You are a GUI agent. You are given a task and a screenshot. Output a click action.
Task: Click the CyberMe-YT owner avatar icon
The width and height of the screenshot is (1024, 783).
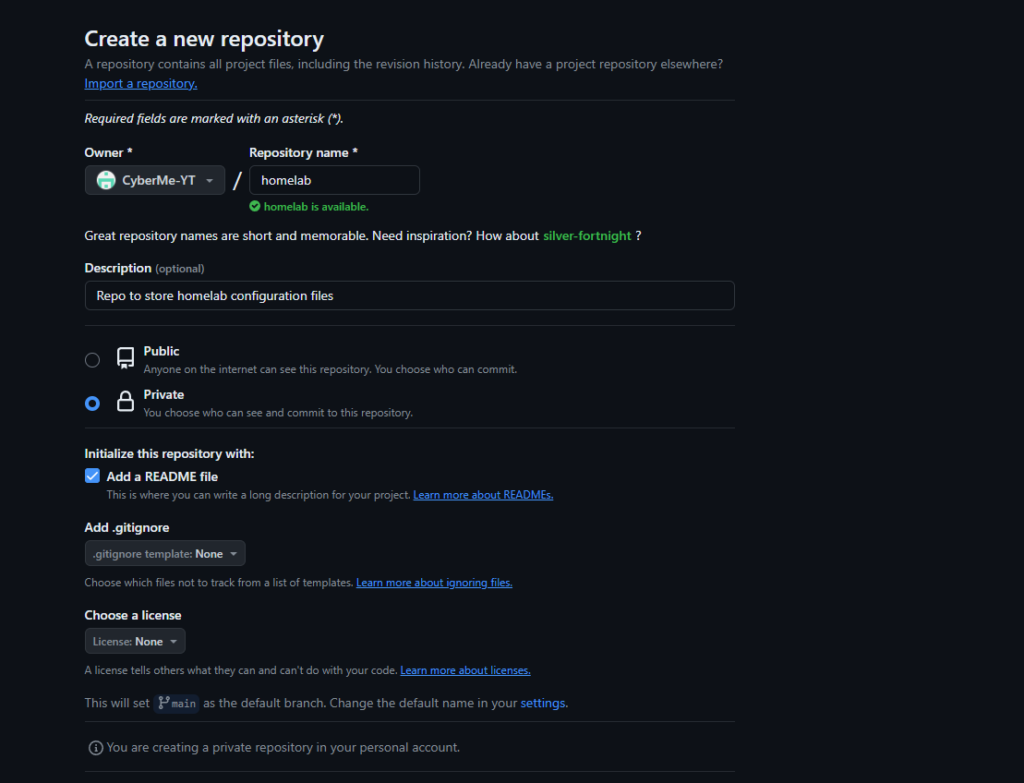coord(105,180)
